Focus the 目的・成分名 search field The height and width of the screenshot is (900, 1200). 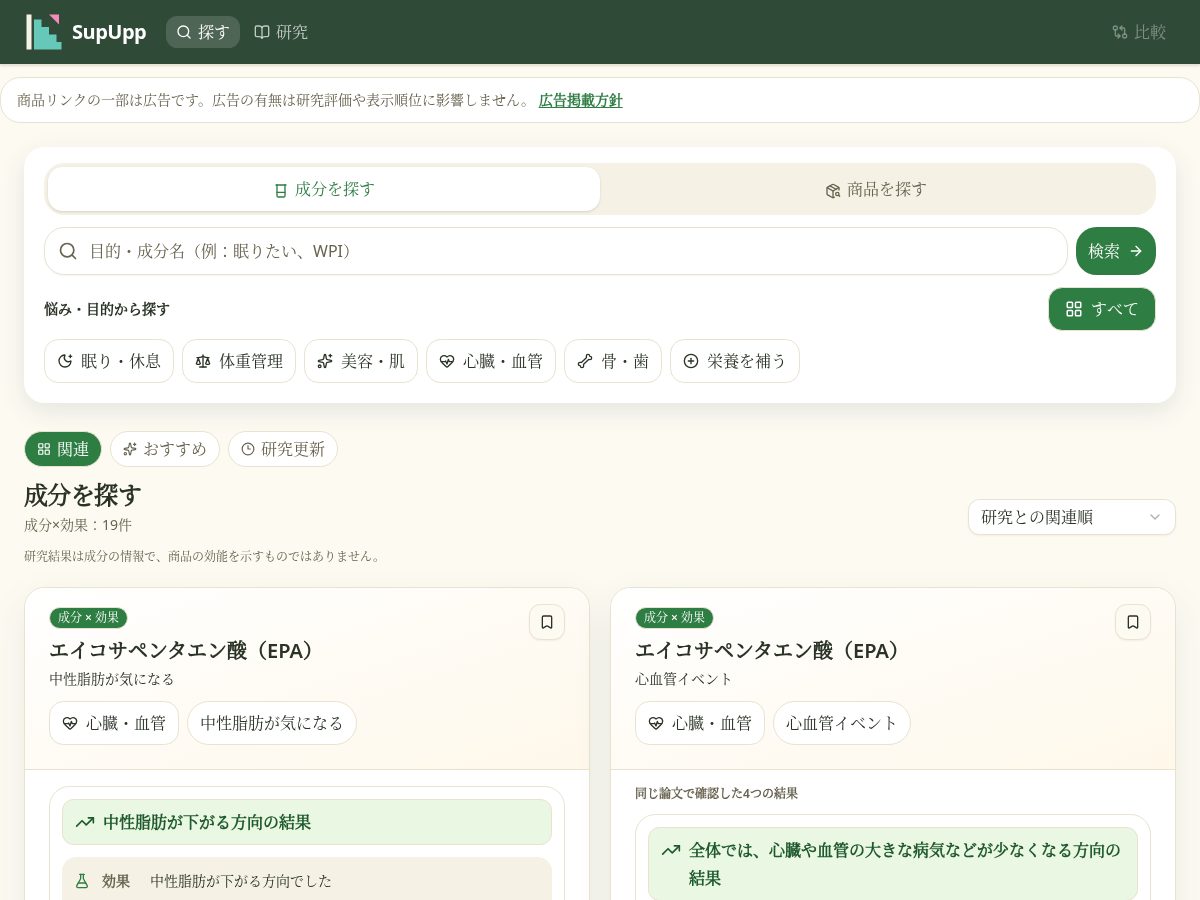556,251
